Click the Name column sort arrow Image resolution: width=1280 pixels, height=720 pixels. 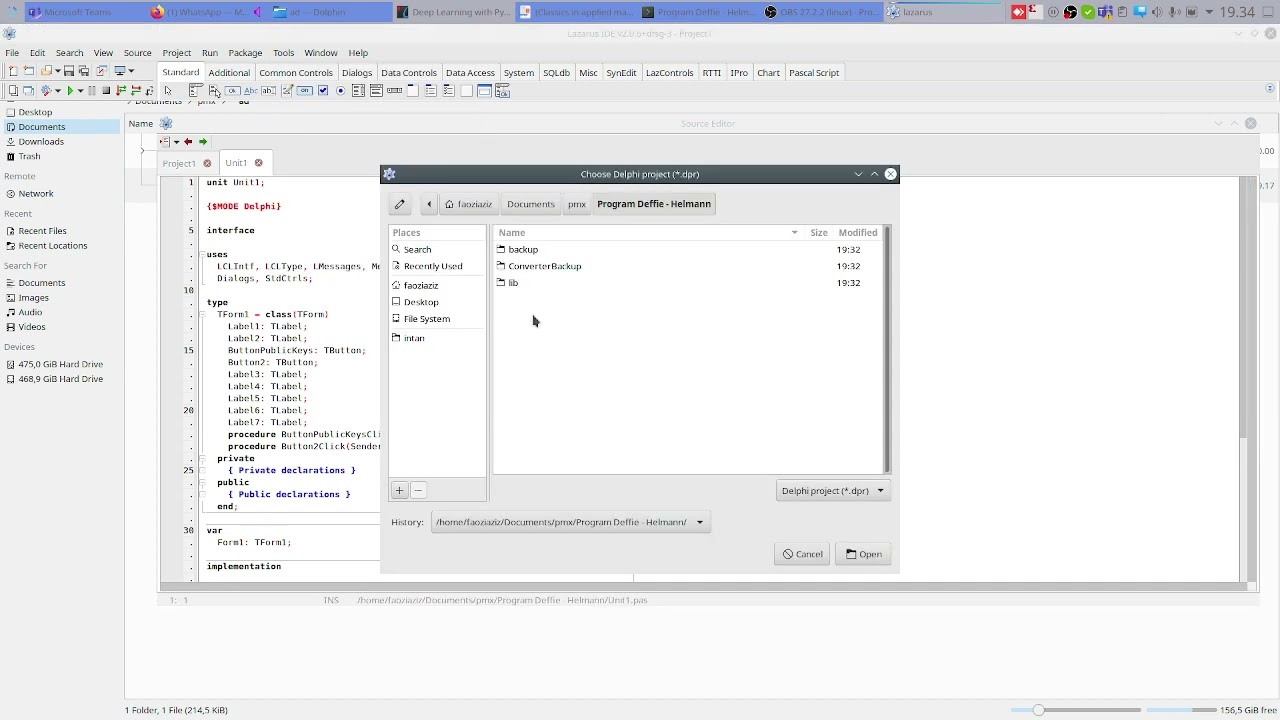pyautogui.click(x=795, y=233)
